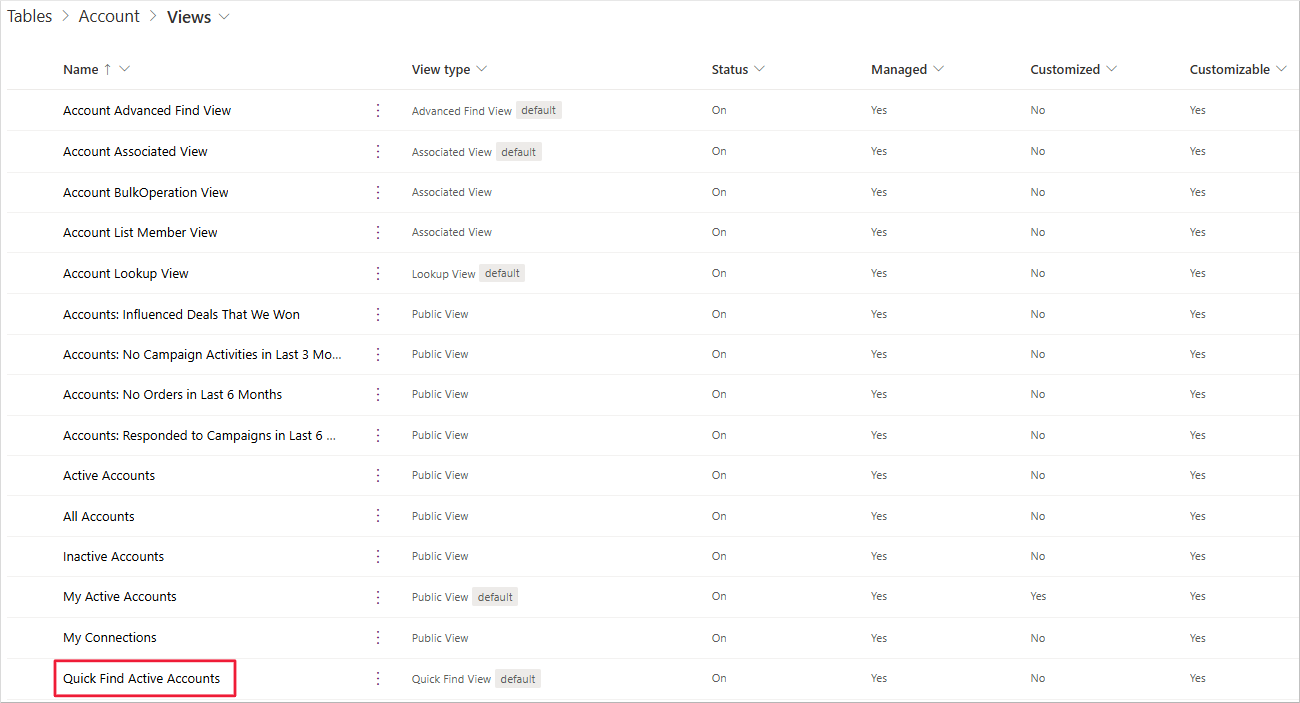Open more options for Account Advanced Find View
This screenshot has height=703, width=1300.
pos(378,110)
